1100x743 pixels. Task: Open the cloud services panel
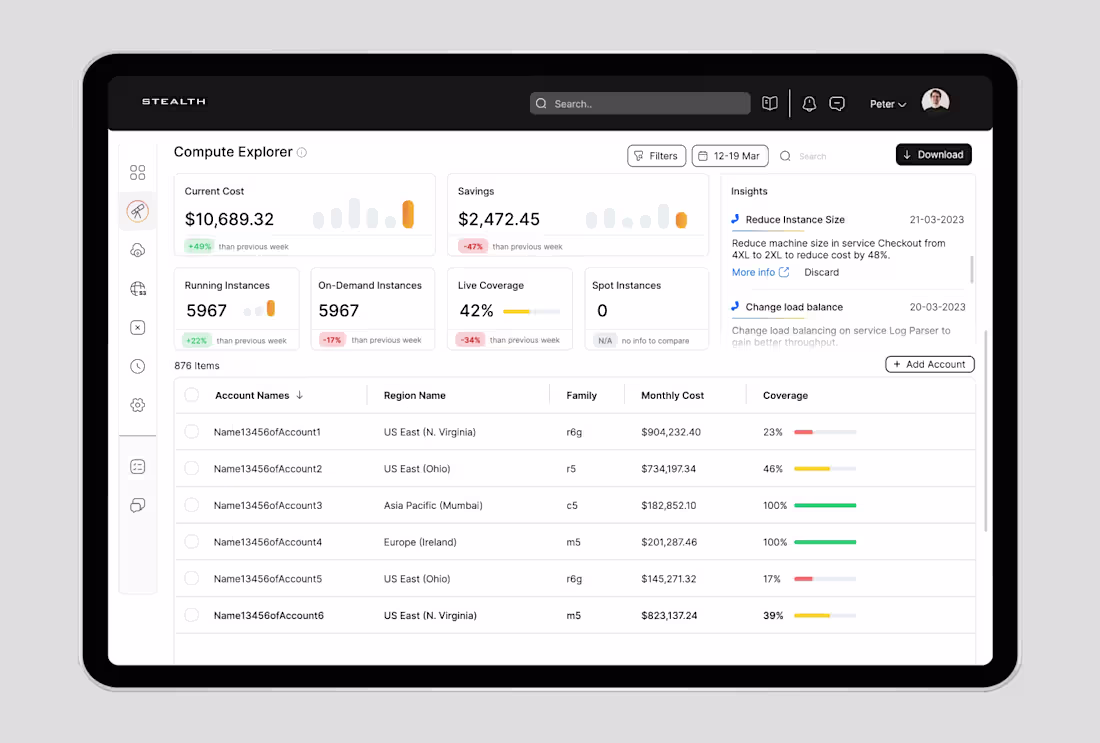(138, 249)
